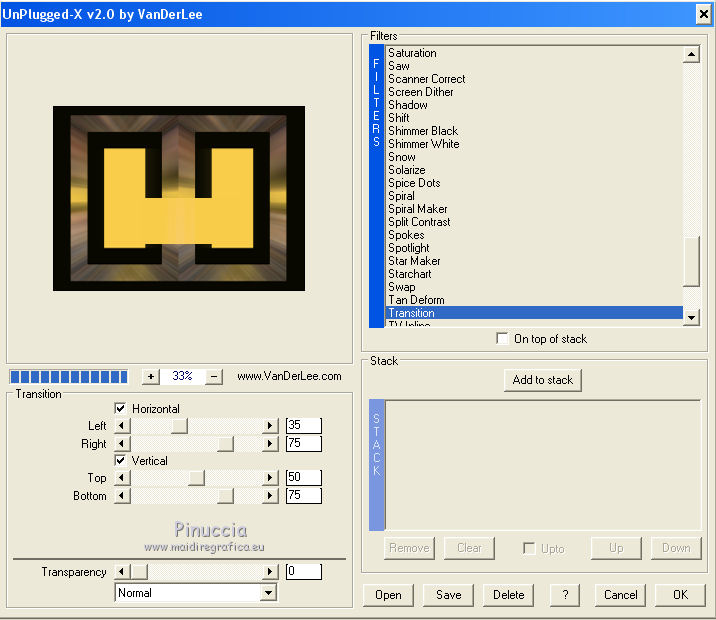Click the zoom in plus button
716x620 pixels.
point(151,377)
